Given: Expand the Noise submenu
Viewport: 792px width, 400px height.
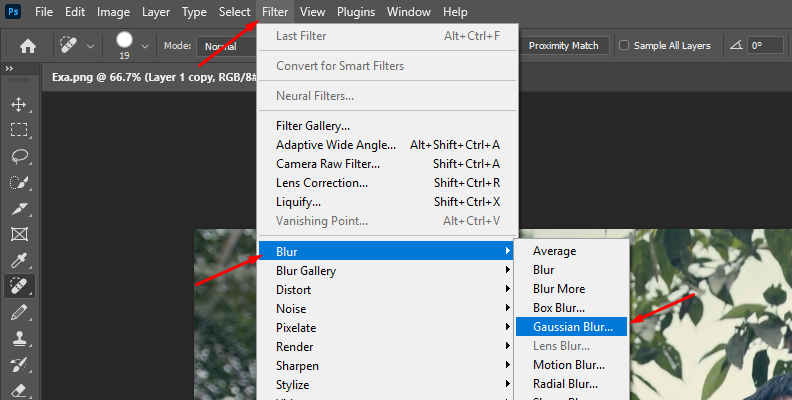Looking at the screenshot, I should (387, 309).
